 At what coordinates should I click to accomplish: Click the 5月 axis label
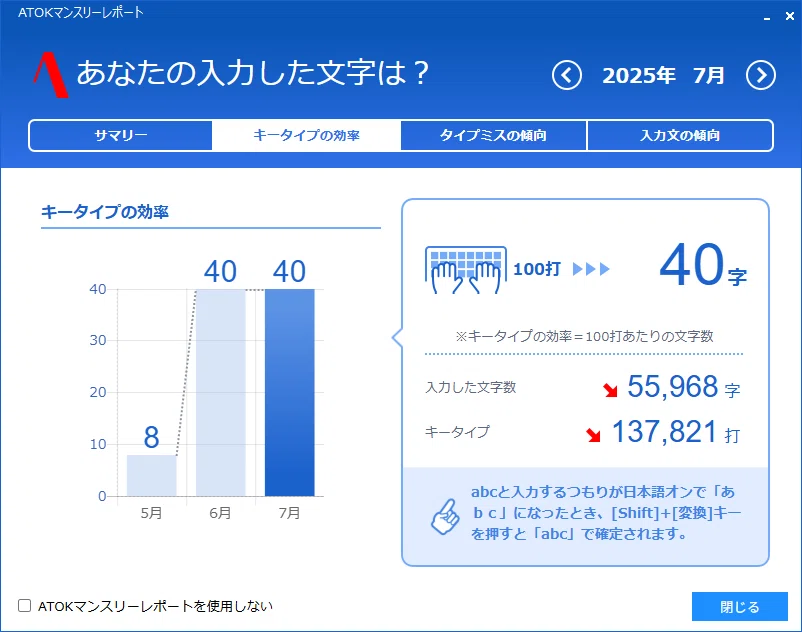tap(151, 513)
